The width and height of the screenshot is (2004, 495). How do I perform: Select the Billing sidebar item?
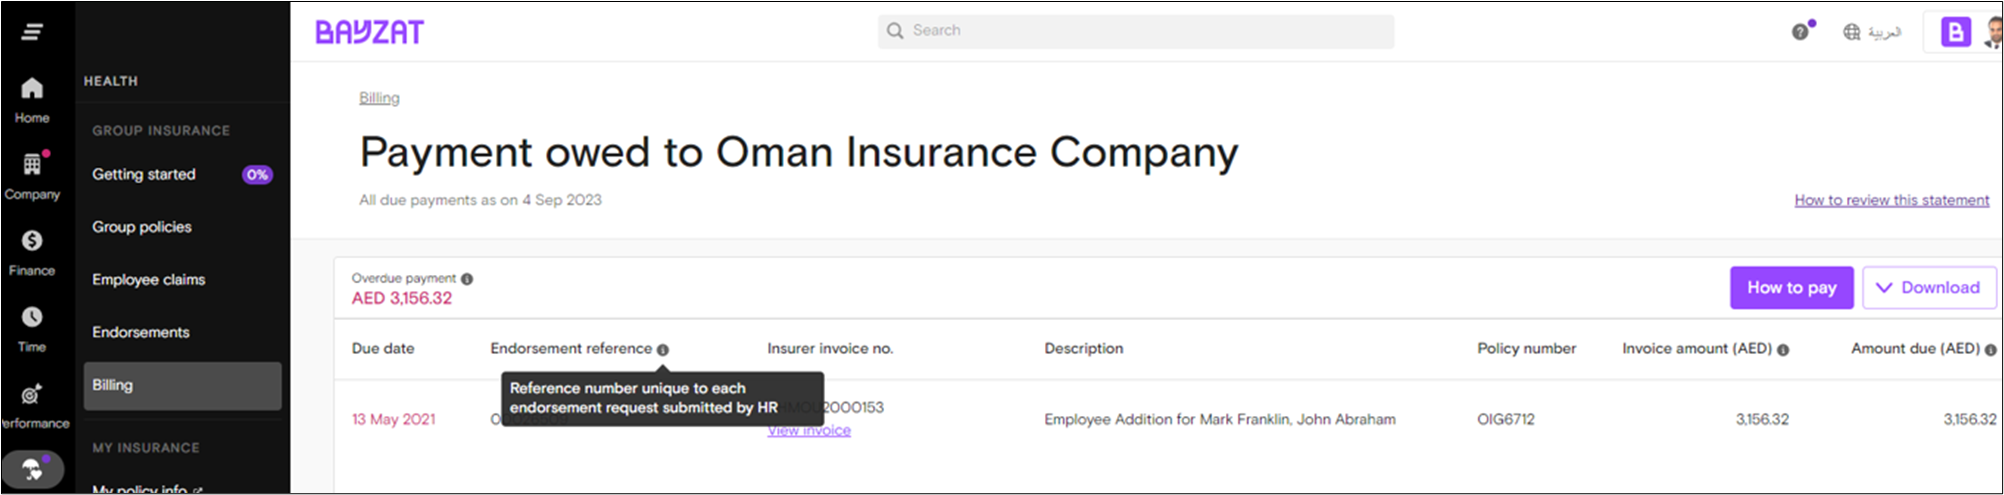(x=182, y=386)
